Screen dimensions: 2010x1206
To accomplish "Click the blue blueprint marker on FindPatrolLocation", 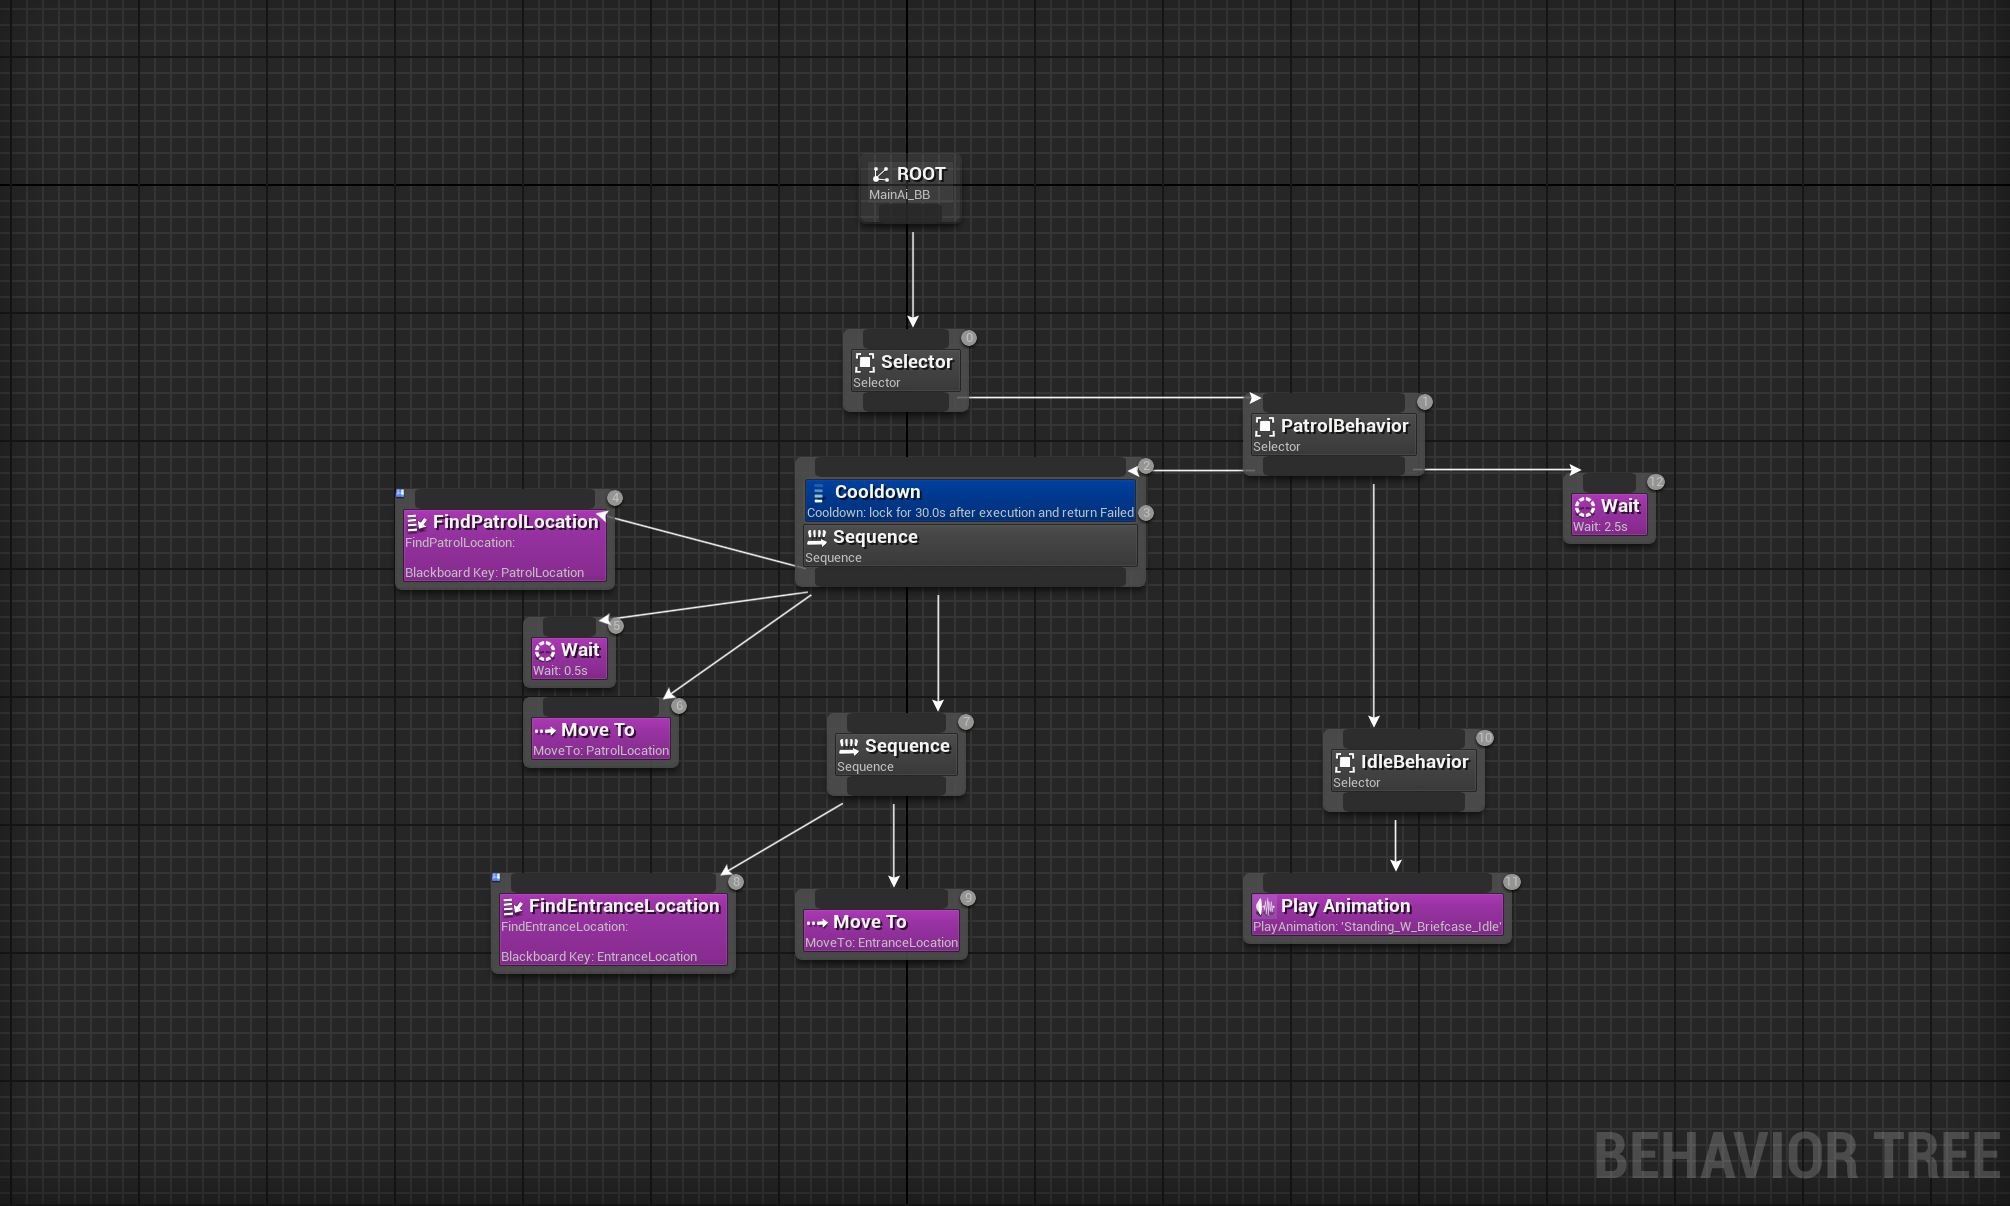I will (x=400, y=493).
